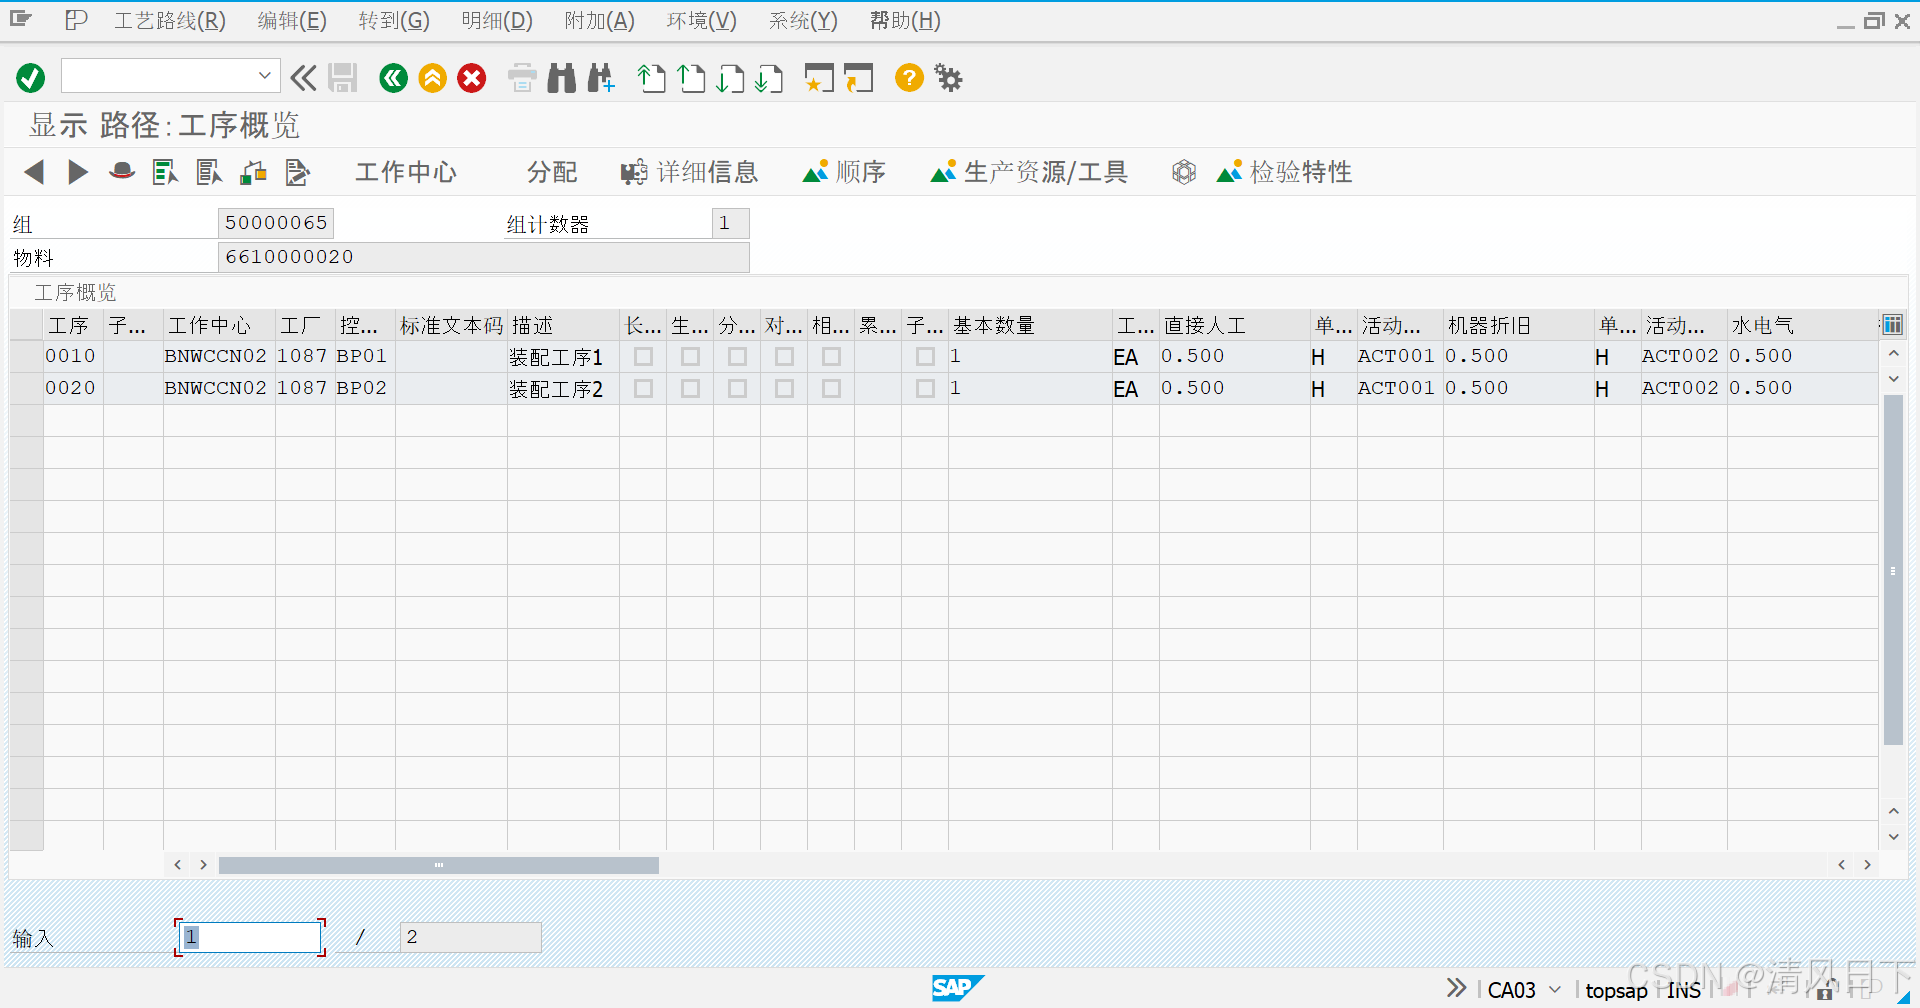Open the command field dropdown

[x=264, y=75]
